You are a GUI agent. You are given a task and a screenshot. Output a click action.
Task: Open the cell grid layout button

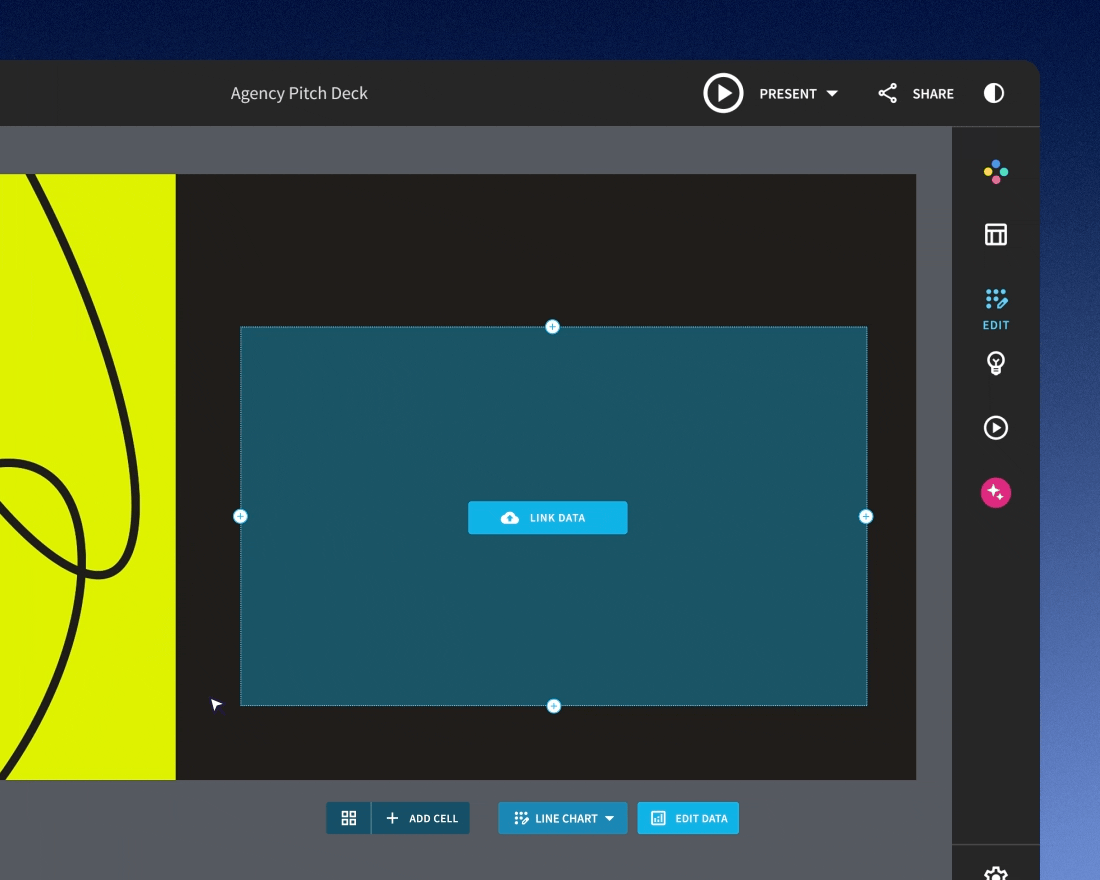coord(349,818)
